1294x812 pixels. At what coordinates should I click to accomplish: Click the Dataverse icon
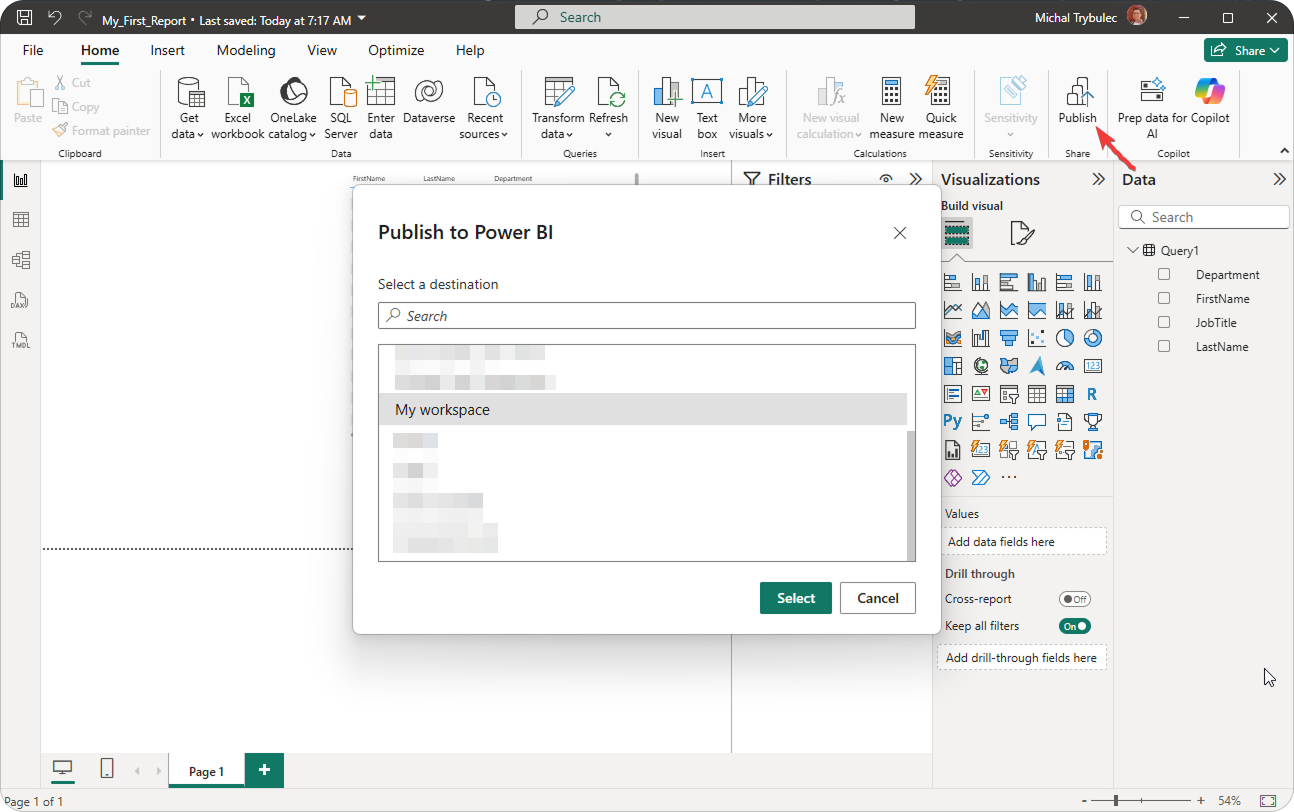coord(428,108)
